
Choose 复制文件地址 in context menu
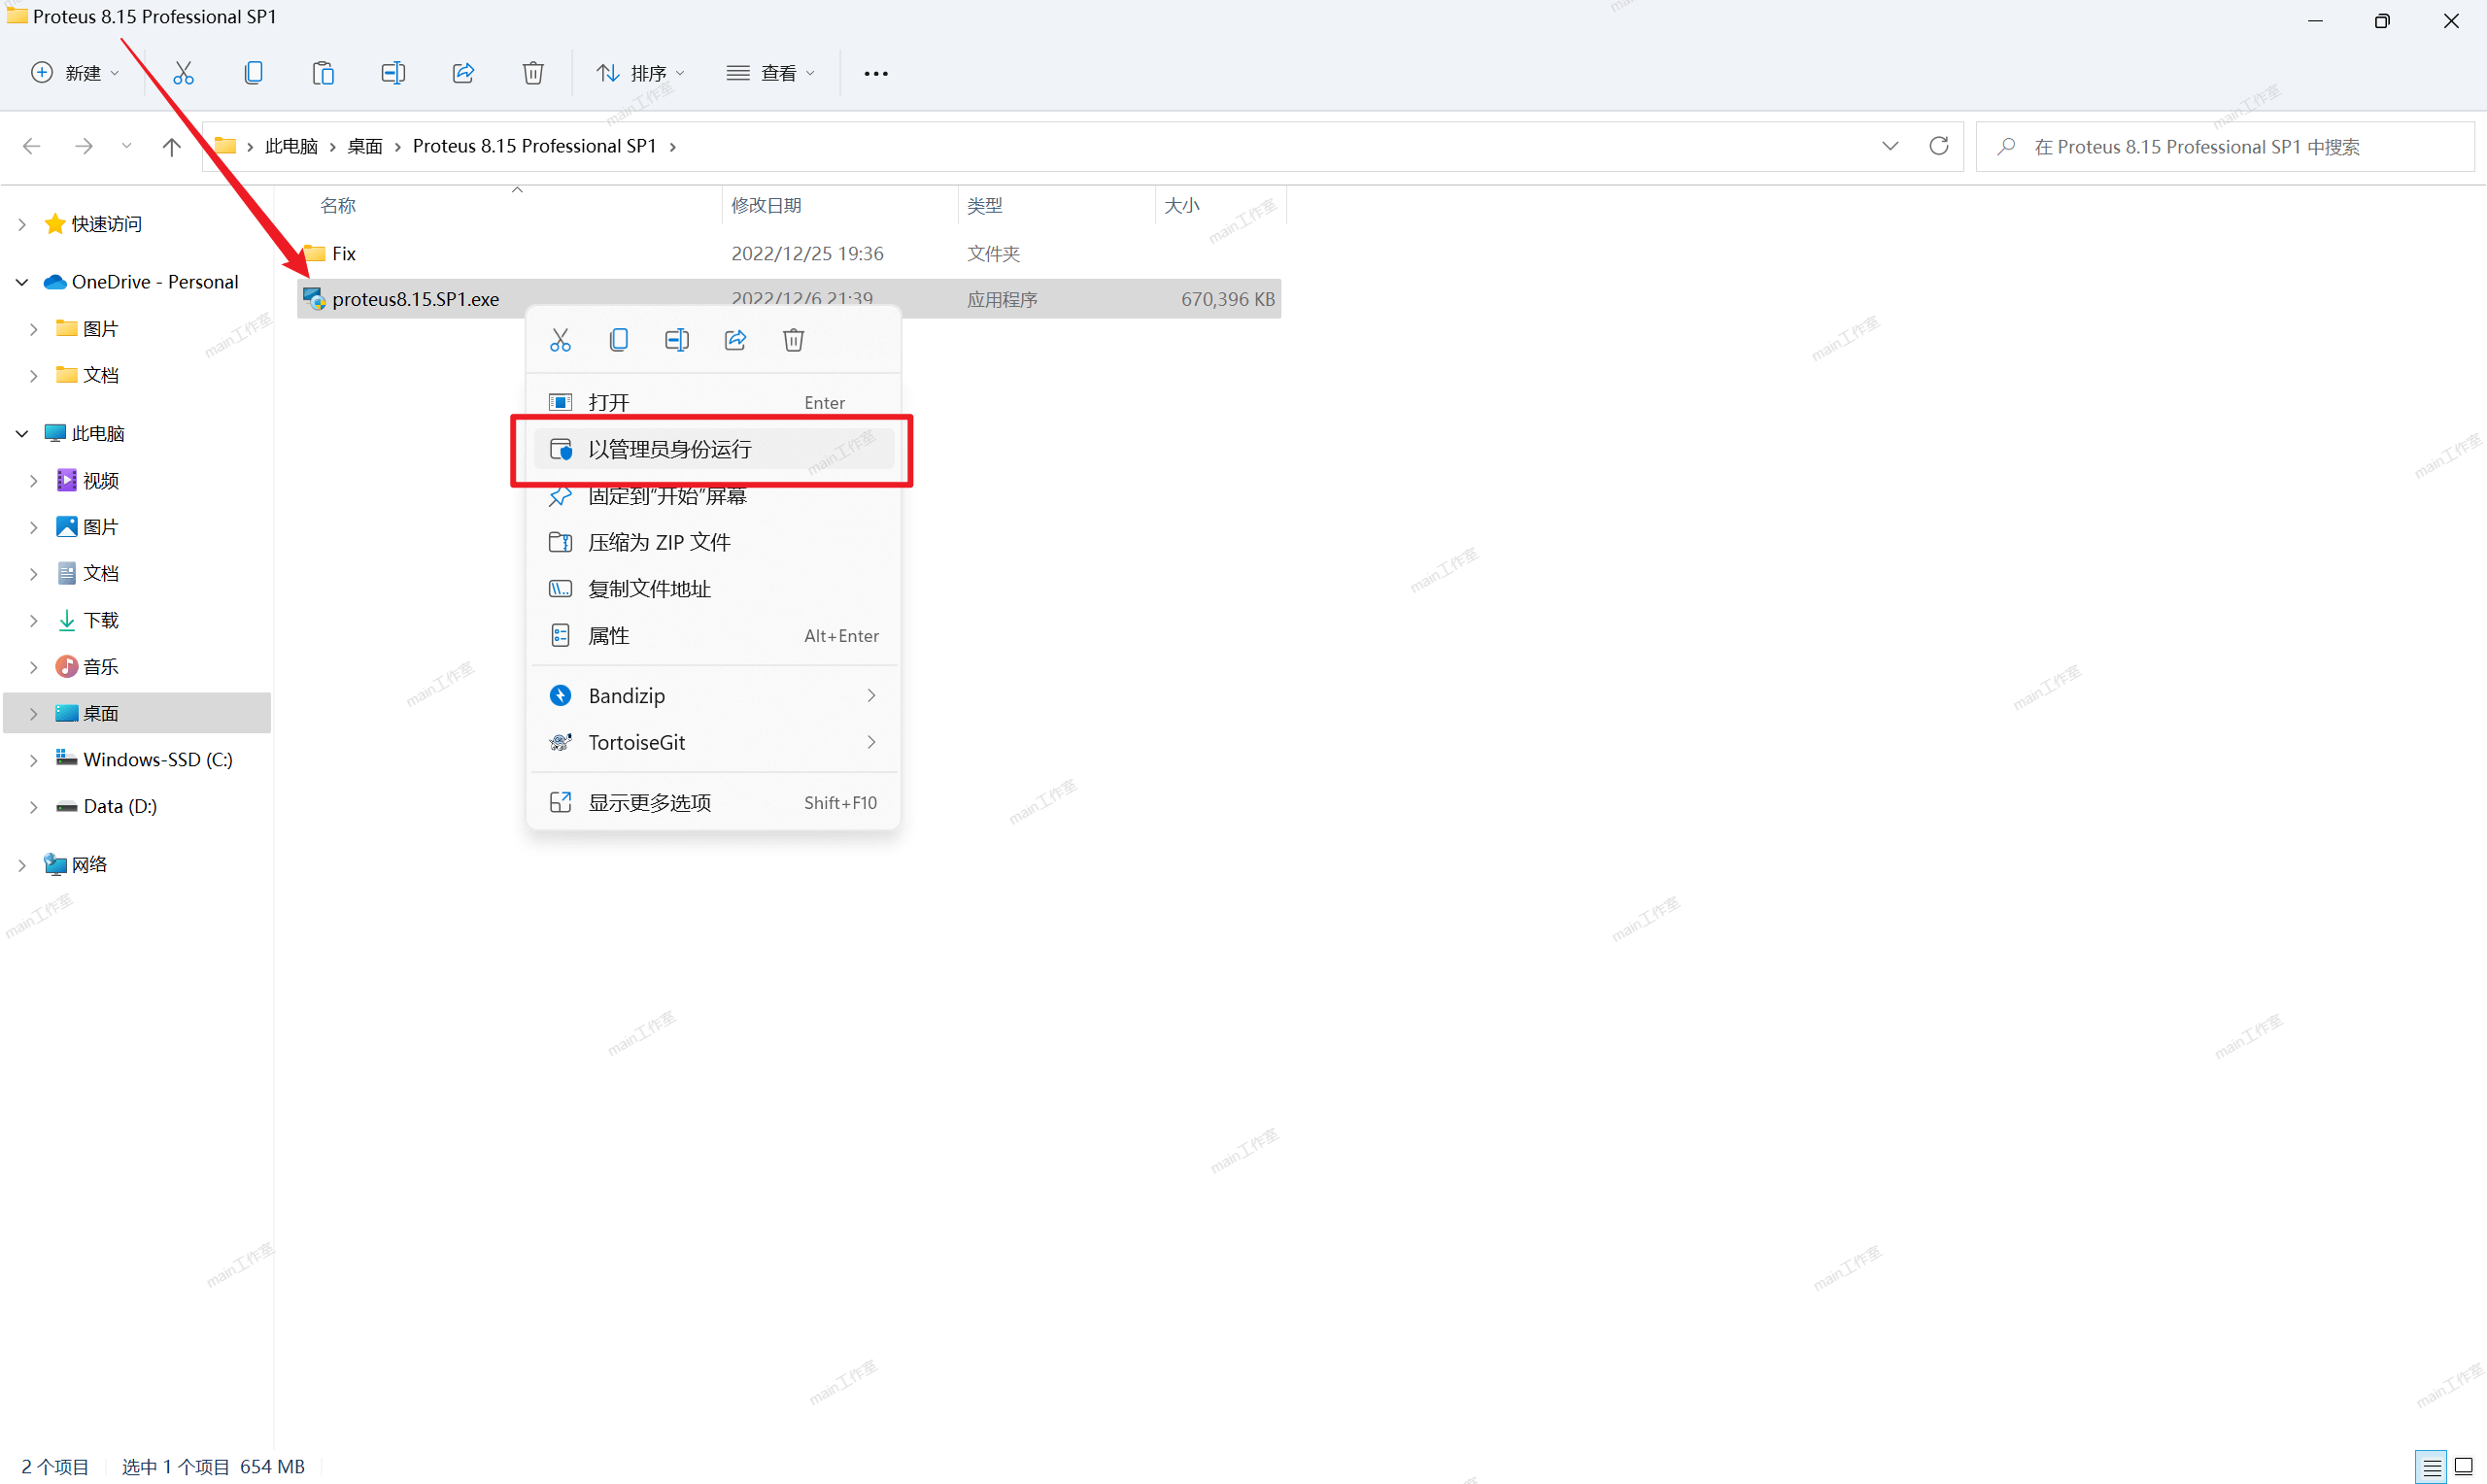click(714, 589)
